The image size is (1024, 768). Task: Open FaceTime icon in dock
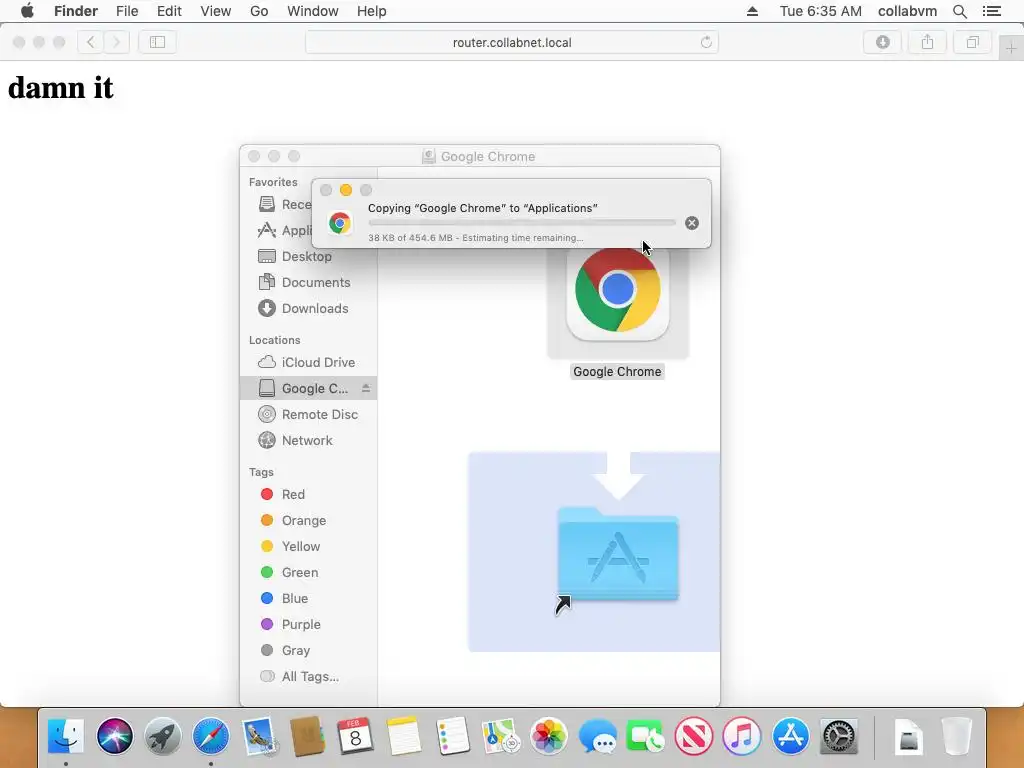(x=645, y=736)
